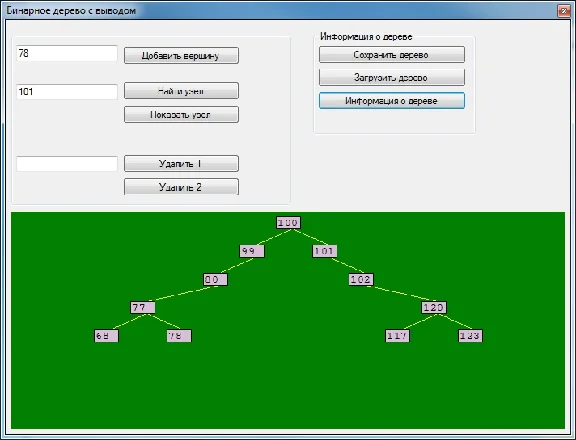
Task: Select root node 100 in tree
Action: 288,223
